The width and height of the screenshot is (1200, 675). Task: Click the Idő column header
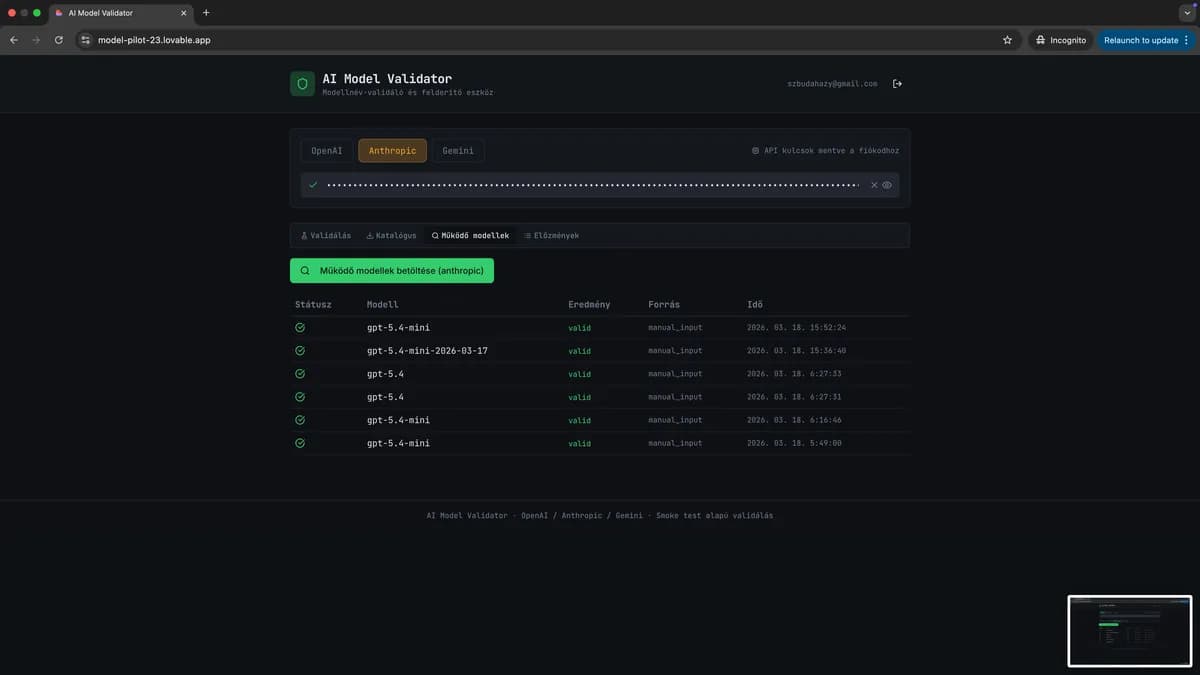754,304
